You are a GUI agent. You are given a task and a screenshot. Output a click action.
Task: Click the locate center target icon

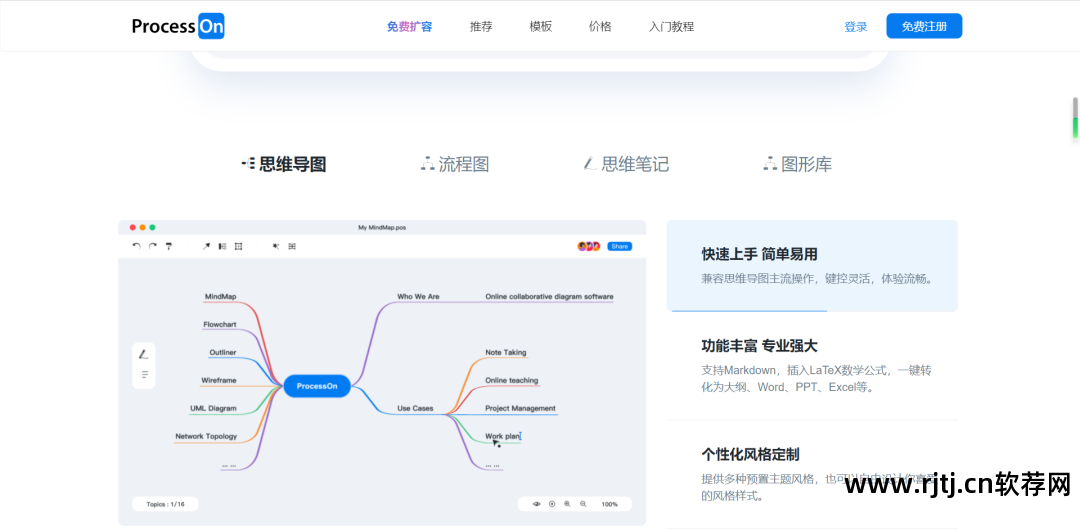[x=552, y=504]
